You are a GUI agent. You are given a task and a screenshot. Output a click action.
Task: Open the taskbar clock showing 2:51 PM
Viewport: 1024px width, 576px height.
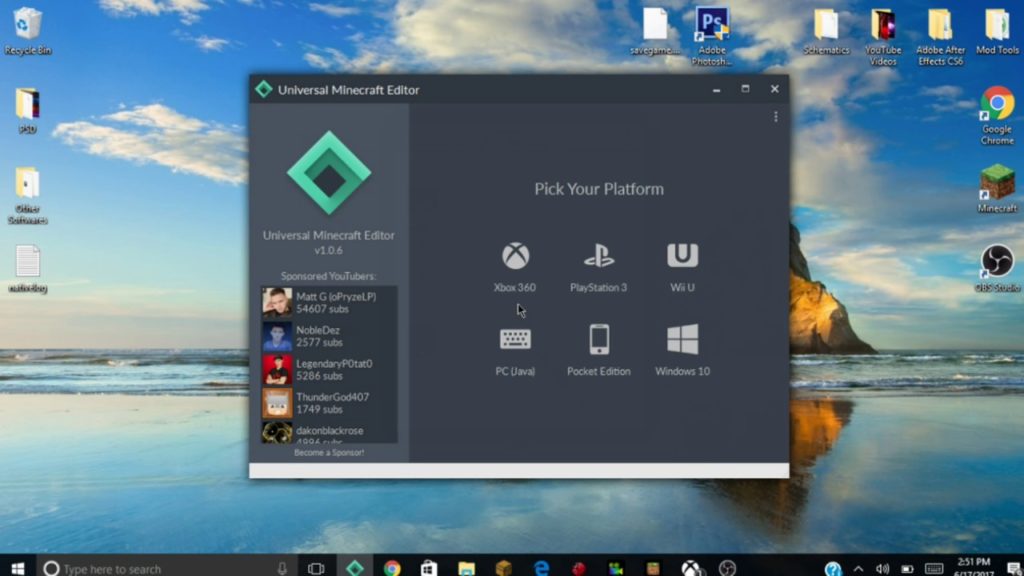(x=974, y=567)
